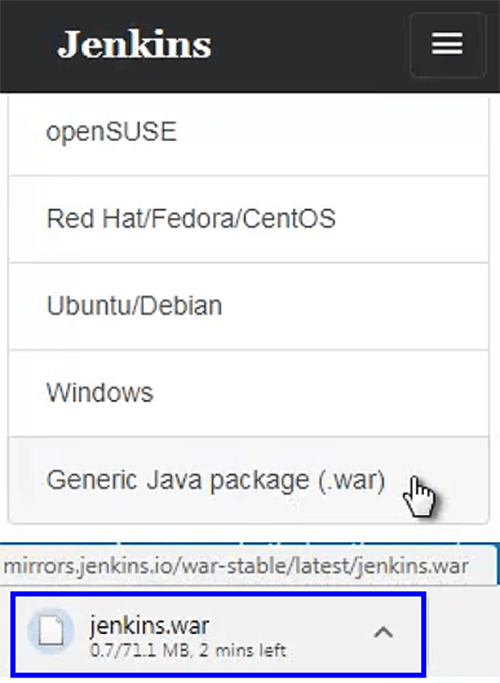Select the Ubuntu/Debian package option
500x683 pixels.
(x=134, y=305)
